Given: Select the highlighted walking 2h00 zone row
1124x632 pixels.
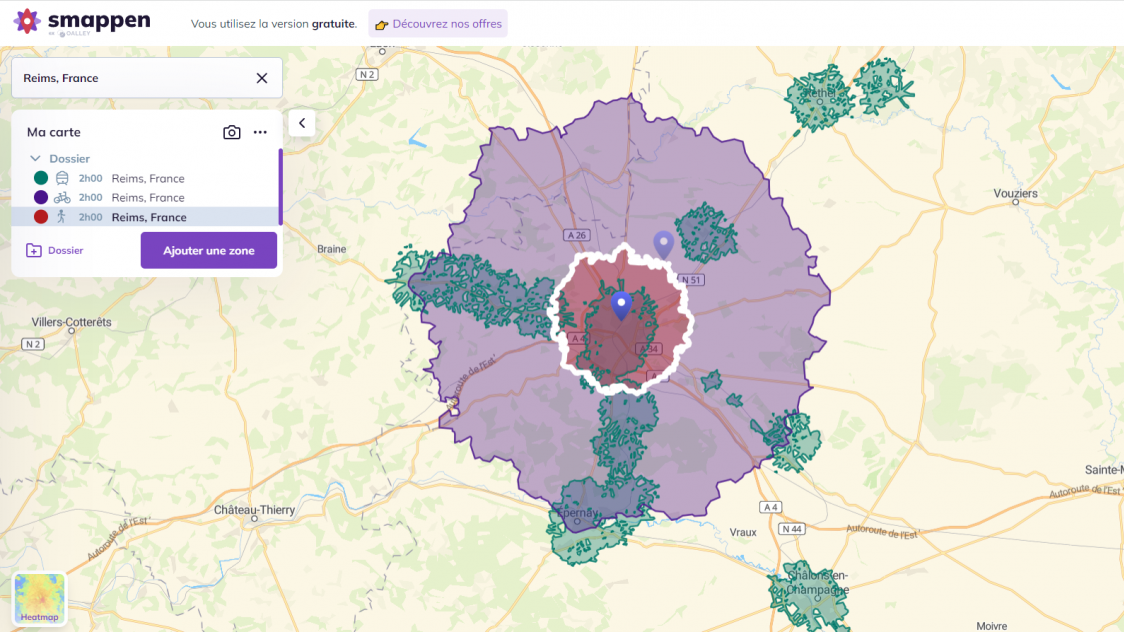Looking at the screenshot, I should (x=148, y=217).
